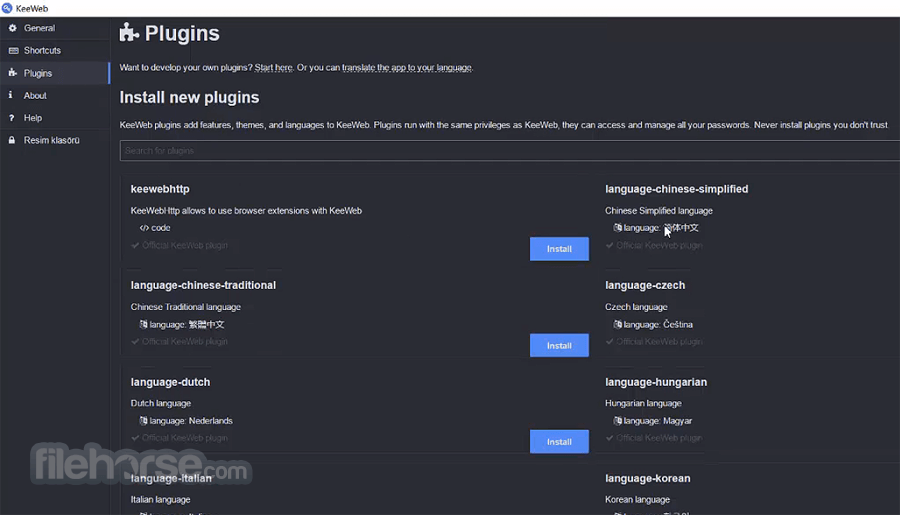The width and height of the screenshot is (900, 515).
Task: Click the lock icon beside Resim klasörü
Action: pos(11,140)
